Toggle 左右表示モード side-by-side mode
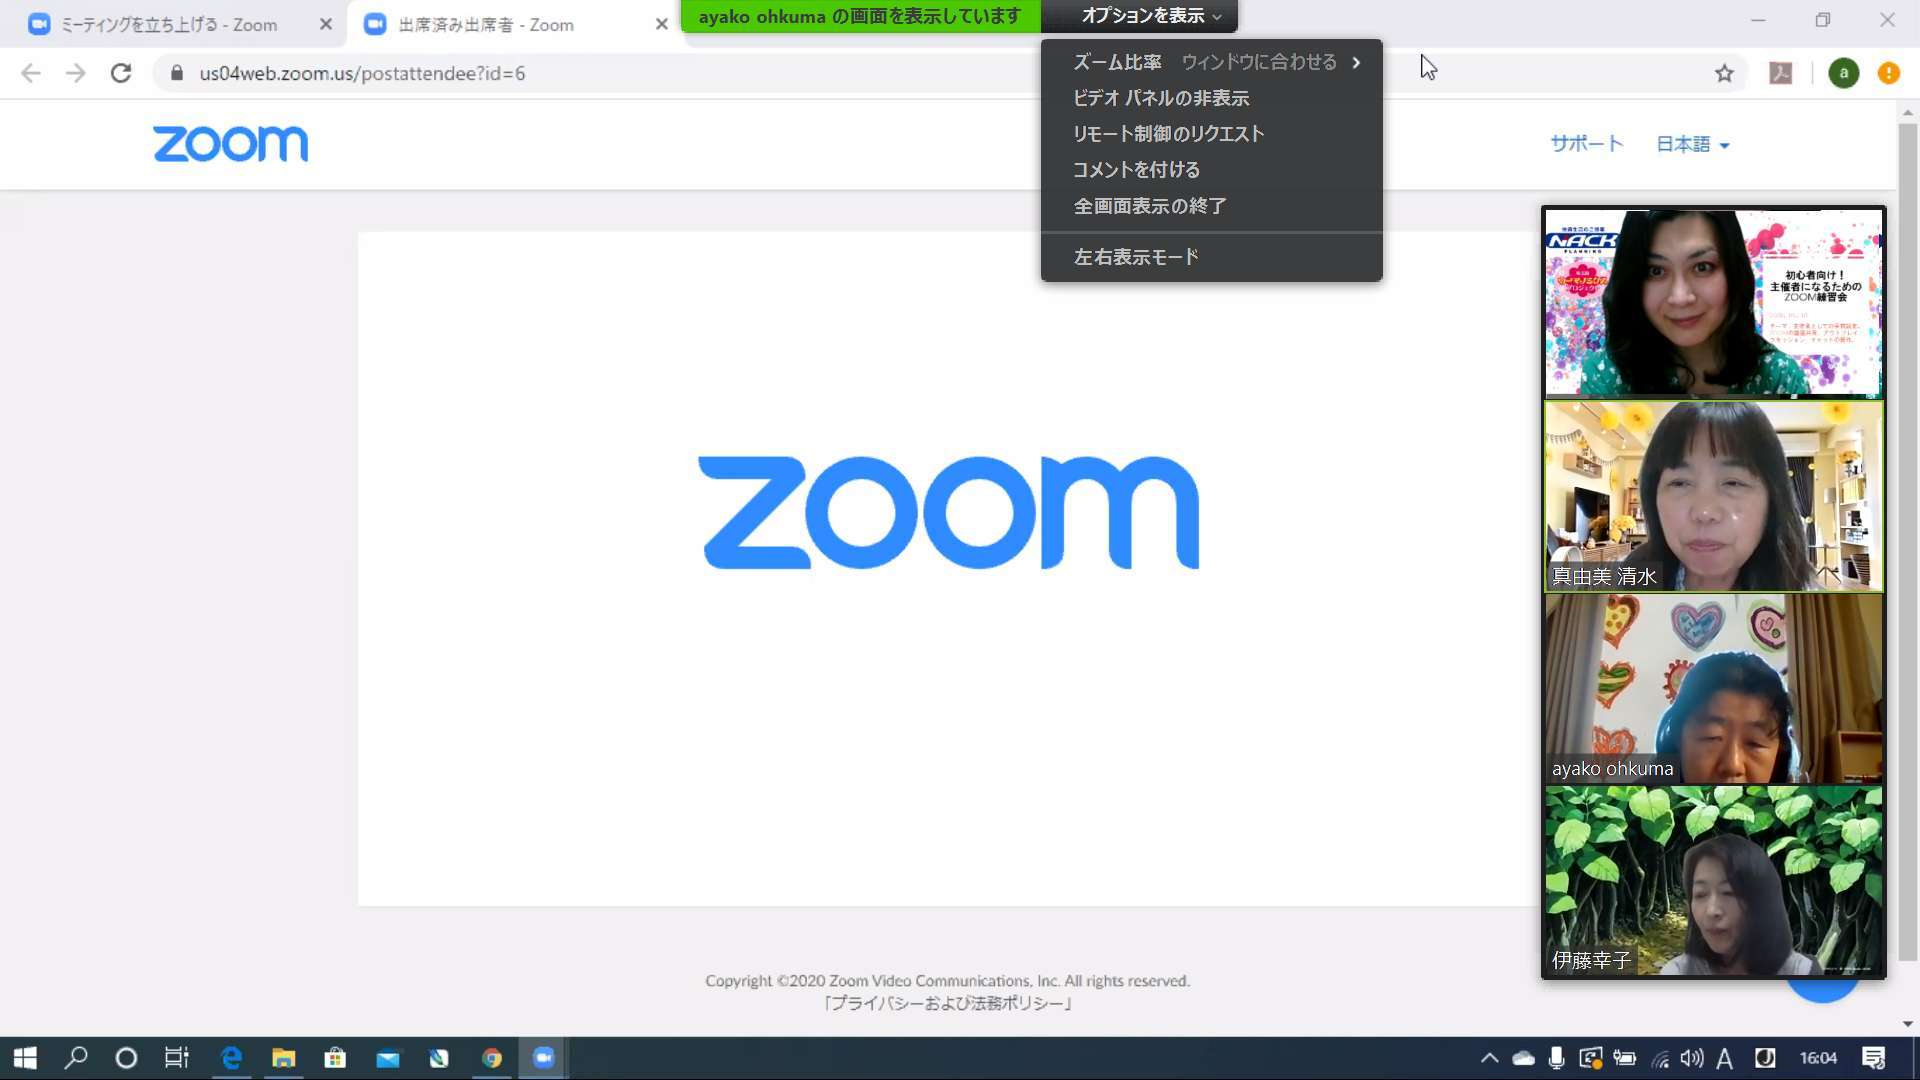Image resolution: width=1920 pixels, height=1080 pixels. [x=1136, y=257]
